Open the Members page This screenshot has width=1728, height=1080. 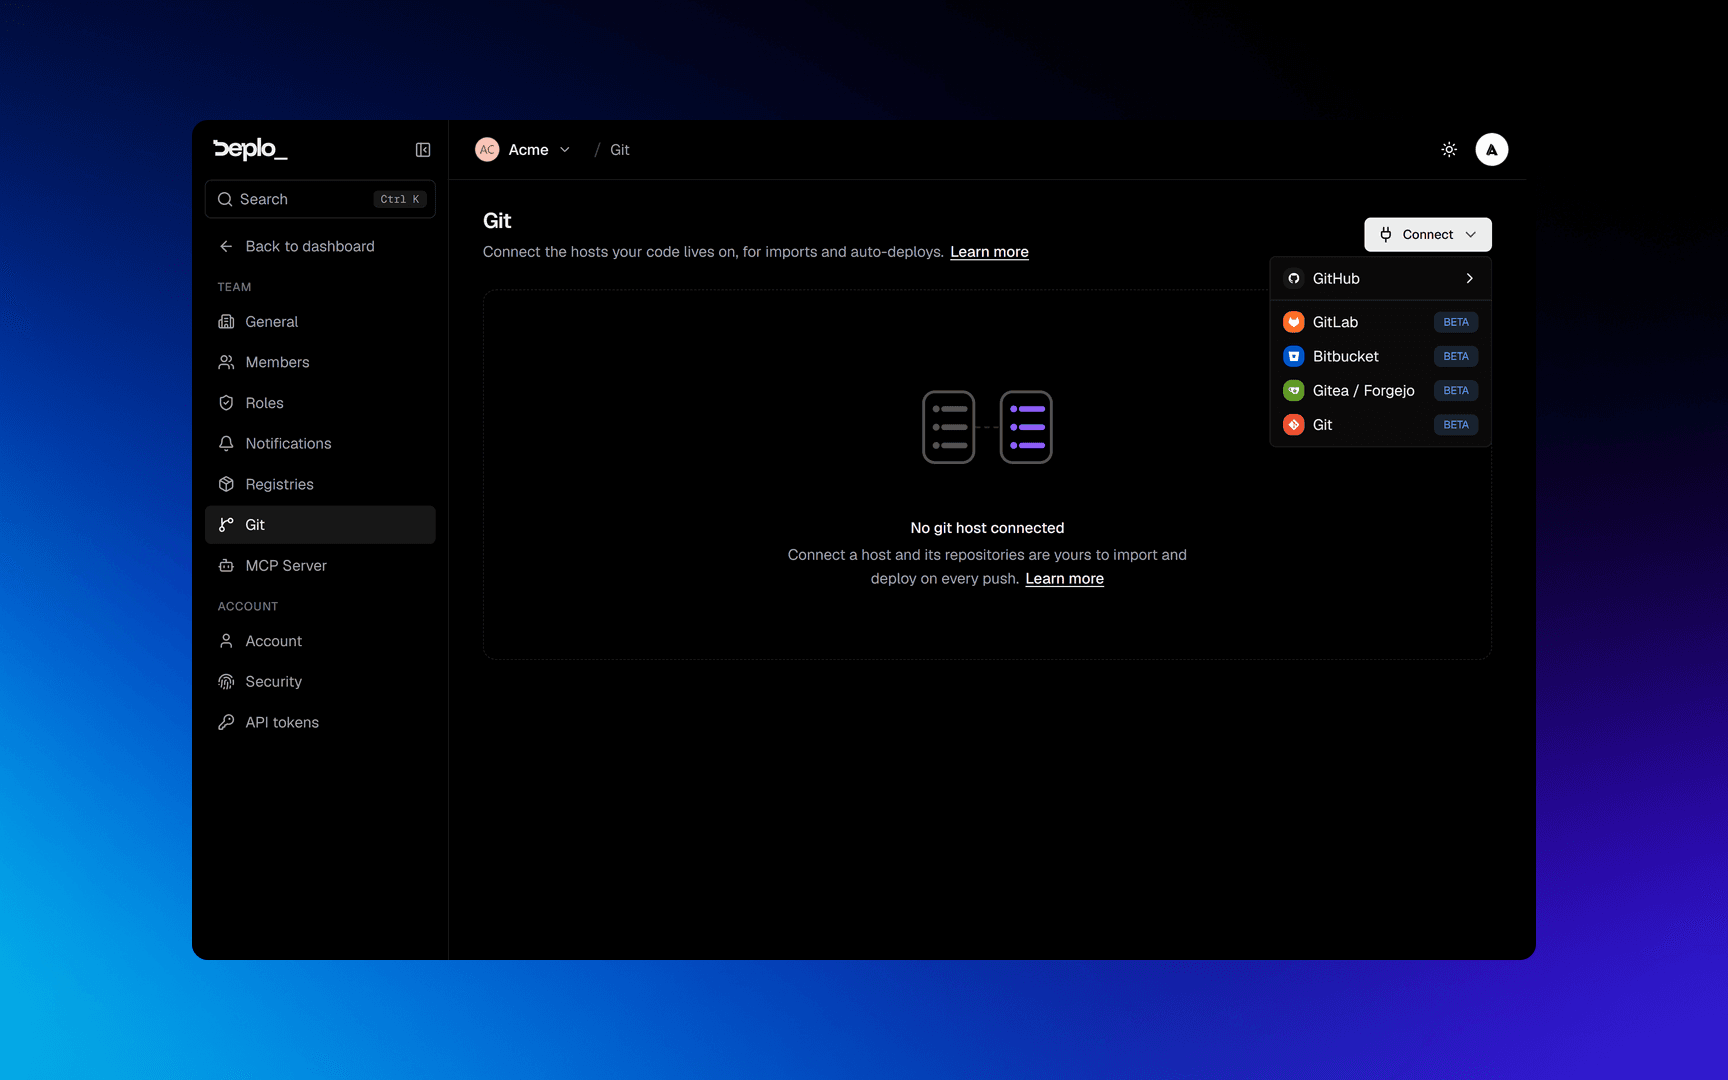320,362
